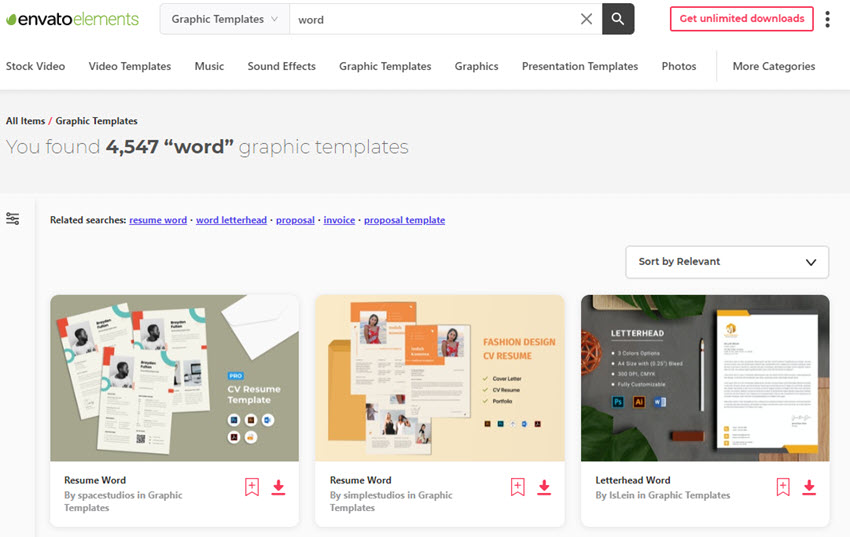Click Resume Word title by simplestudios
This screenshot has width=850, height=537.
(360, 480)
